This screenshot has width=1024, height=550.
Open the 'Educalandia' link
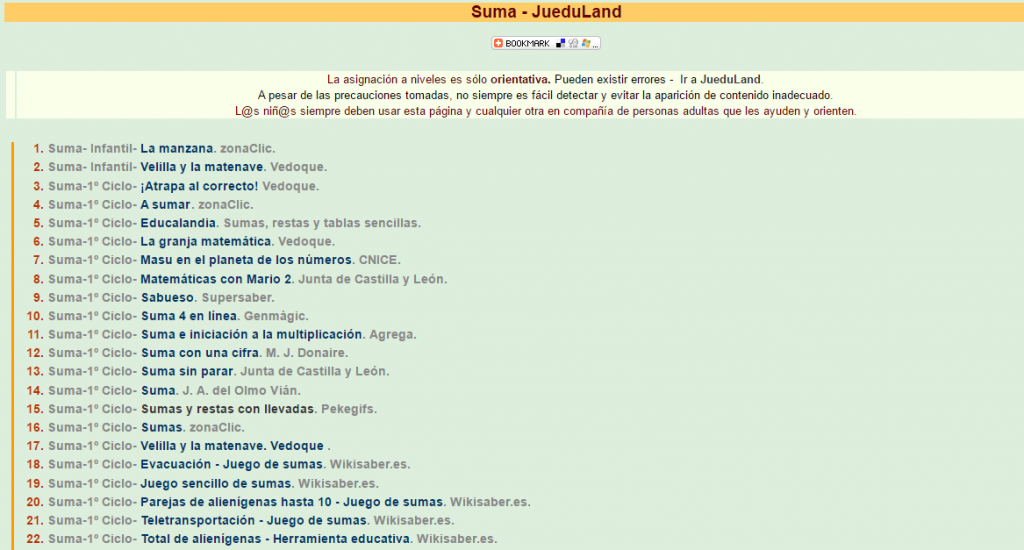pos(178,223)
